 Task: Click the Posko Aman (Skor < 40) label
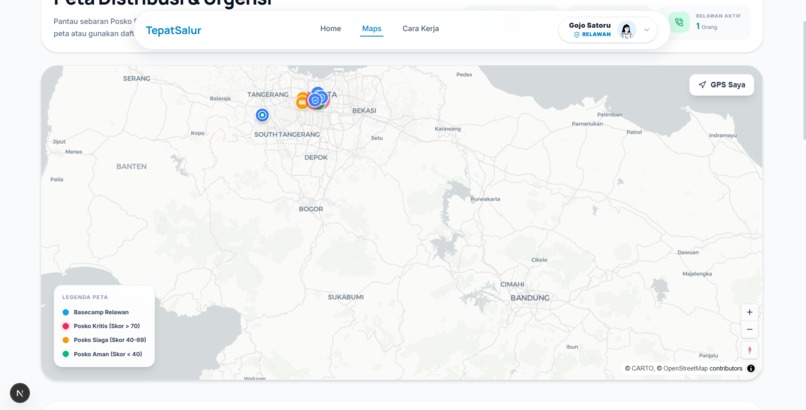108,354
